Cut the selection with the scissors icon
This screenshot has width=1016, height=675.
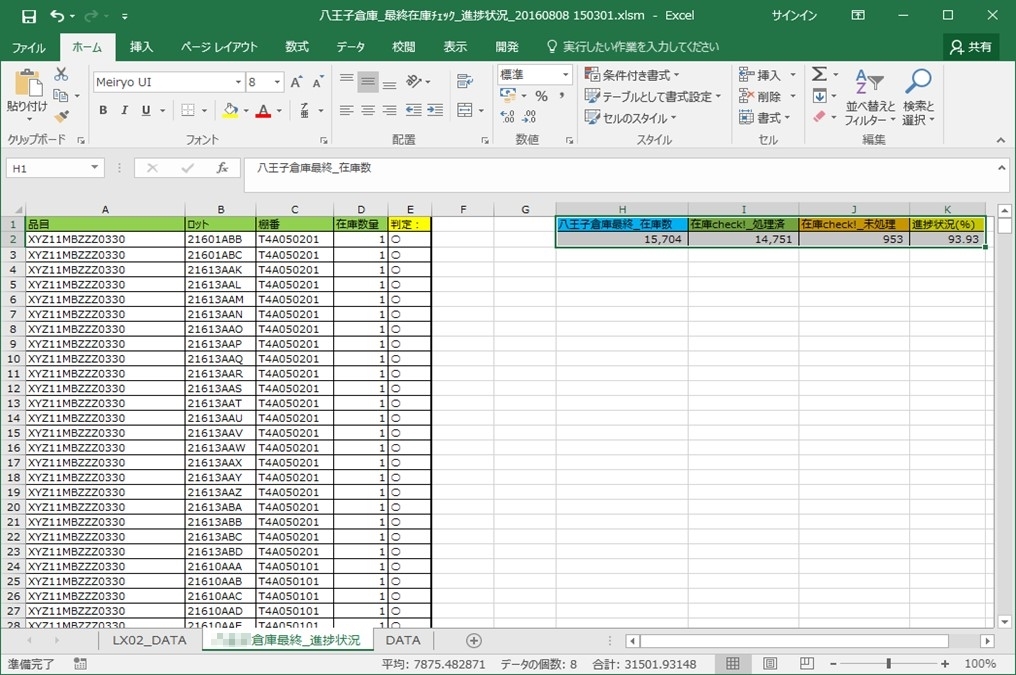pos(61,74)
